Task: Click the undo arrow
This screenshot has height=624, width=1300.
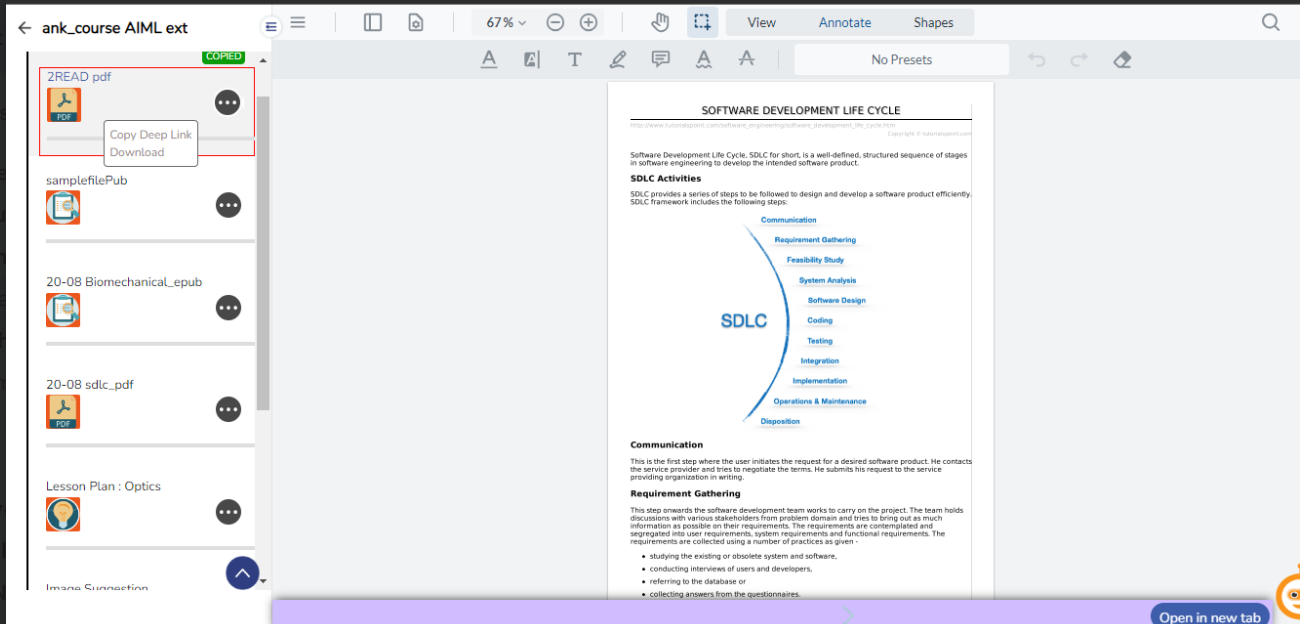Action: click(1036, 60)
